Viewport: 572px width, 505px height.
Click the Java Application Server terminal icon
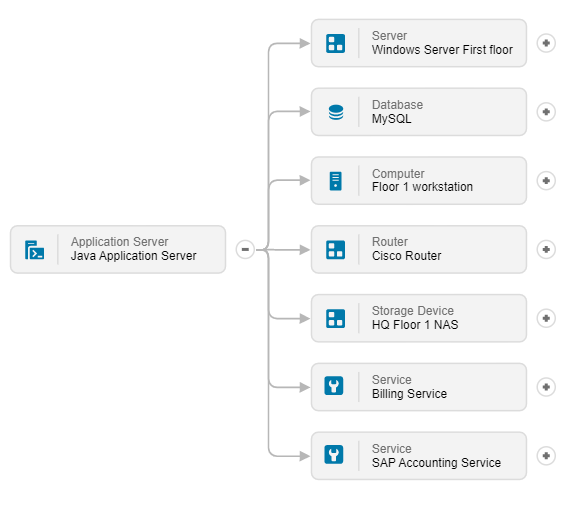35,250
